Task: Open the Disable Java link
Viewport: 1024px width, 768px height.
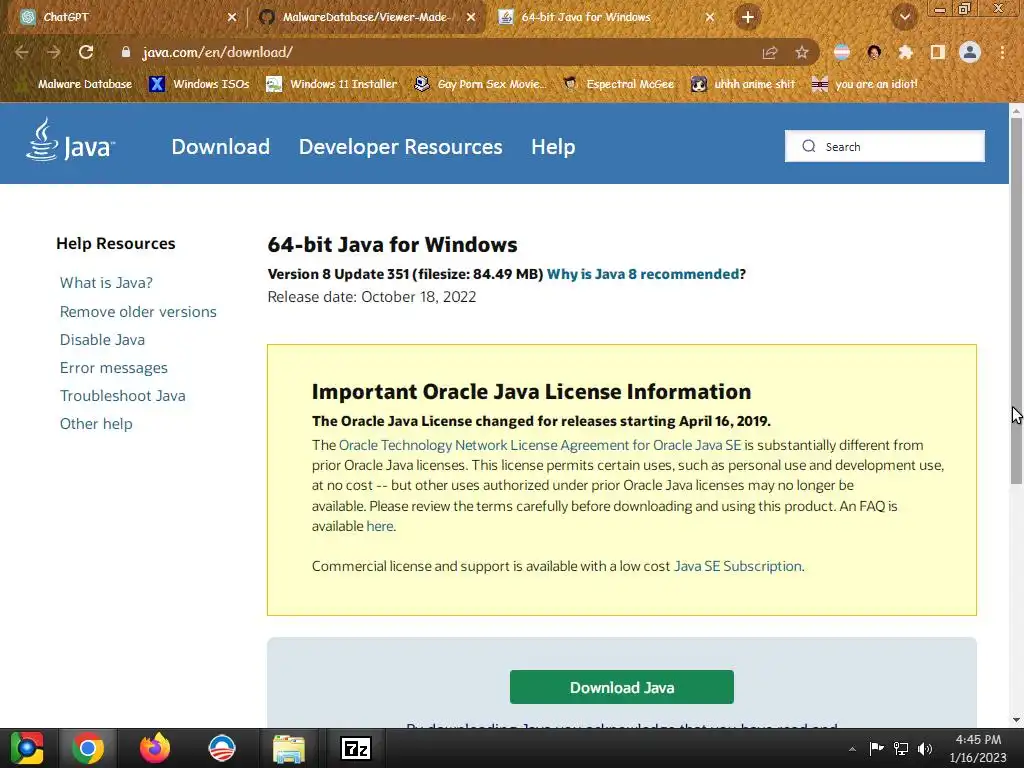Action: click(103, 340)
